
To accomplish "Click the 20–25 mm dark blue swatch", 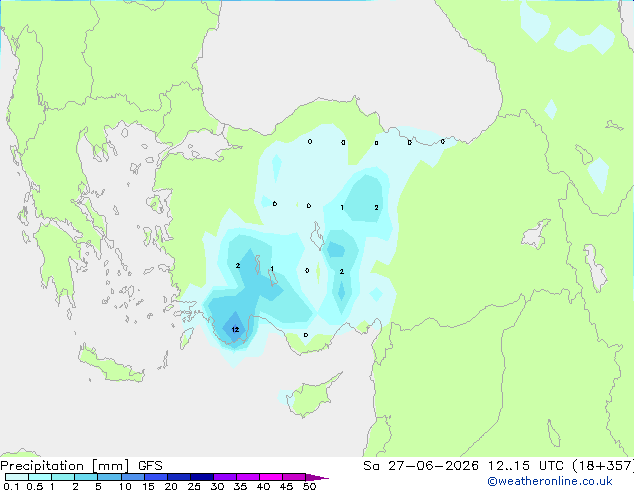I will [x=179, y=477].
